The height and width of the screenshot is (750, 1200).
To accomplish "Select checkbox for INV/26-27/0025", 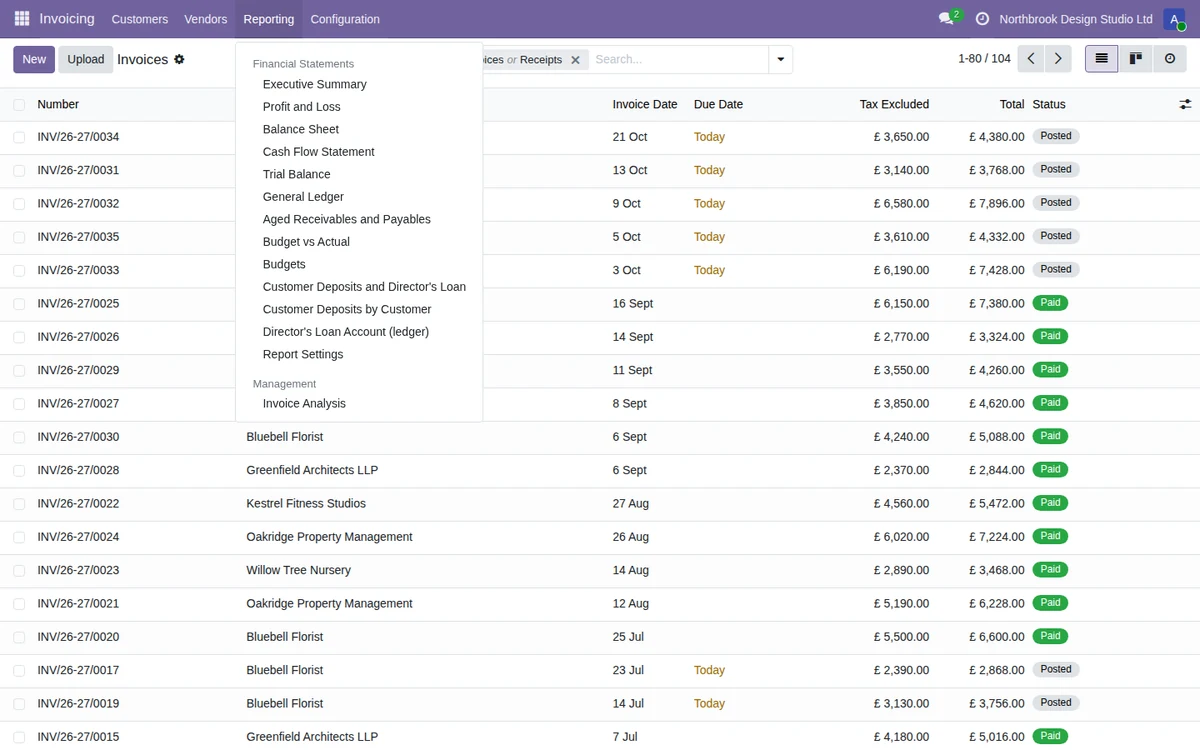I will pyautogui.click(x=19, y=304).
